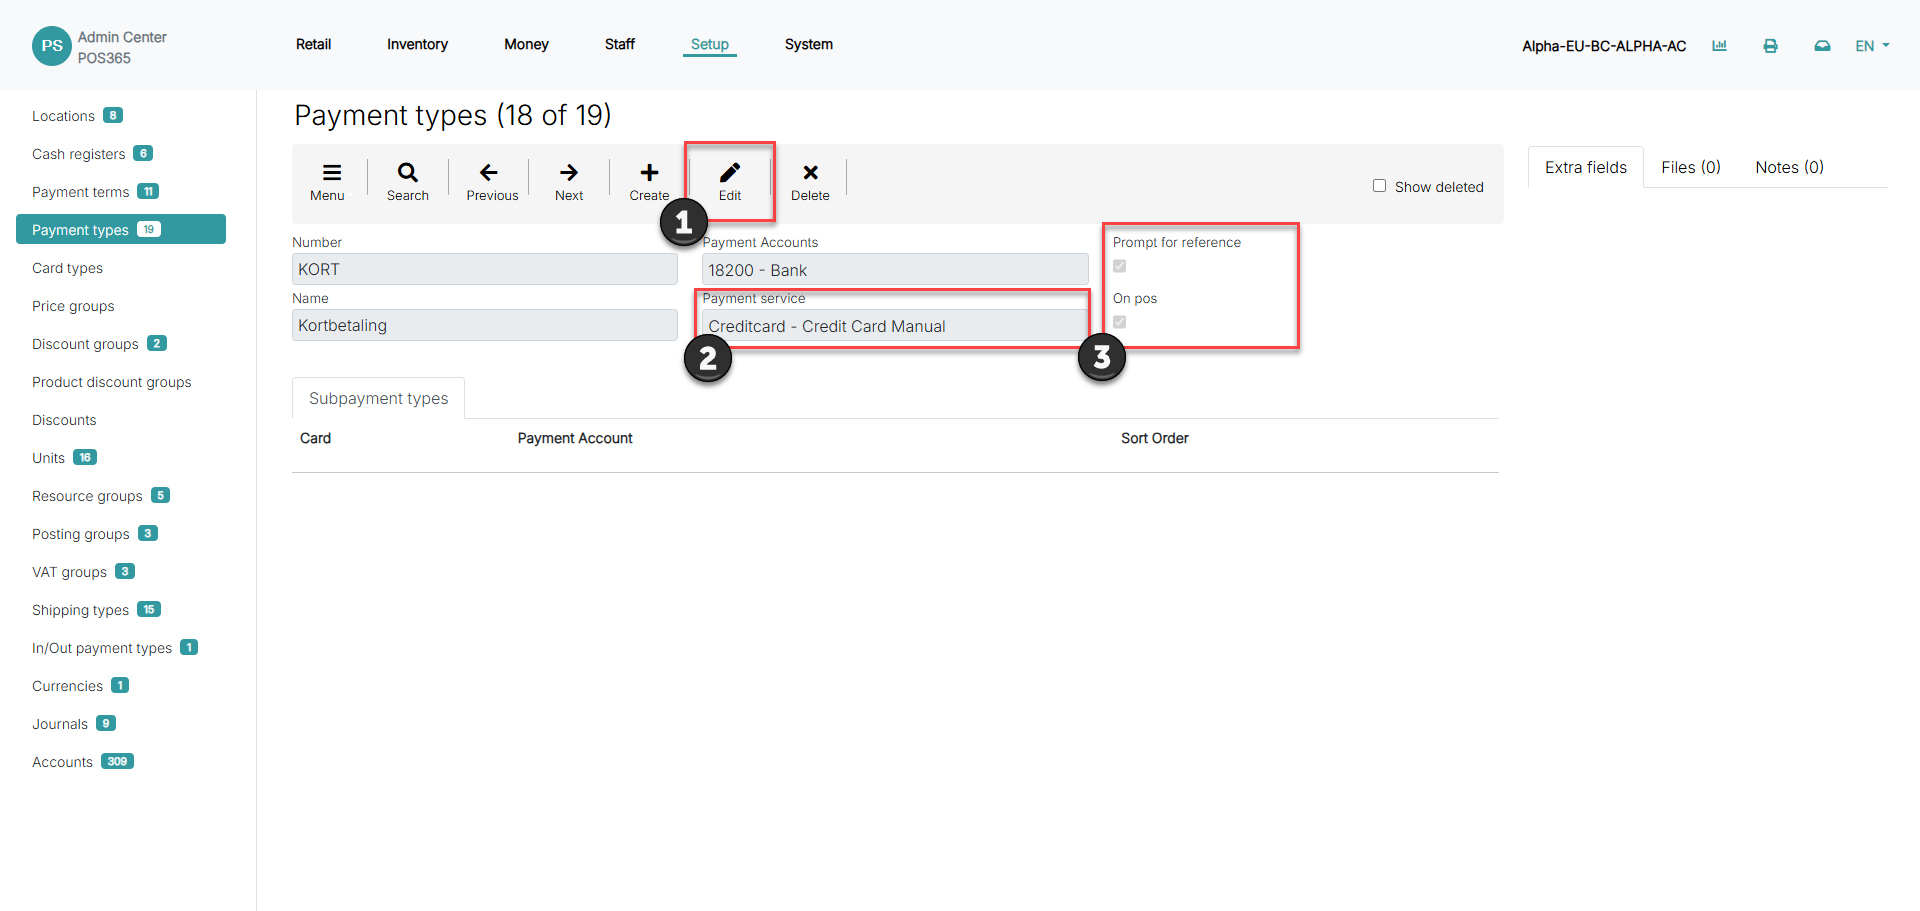Open In/Out payment types in sidebar
1920x911 pixels.
(x=101, y=648)
